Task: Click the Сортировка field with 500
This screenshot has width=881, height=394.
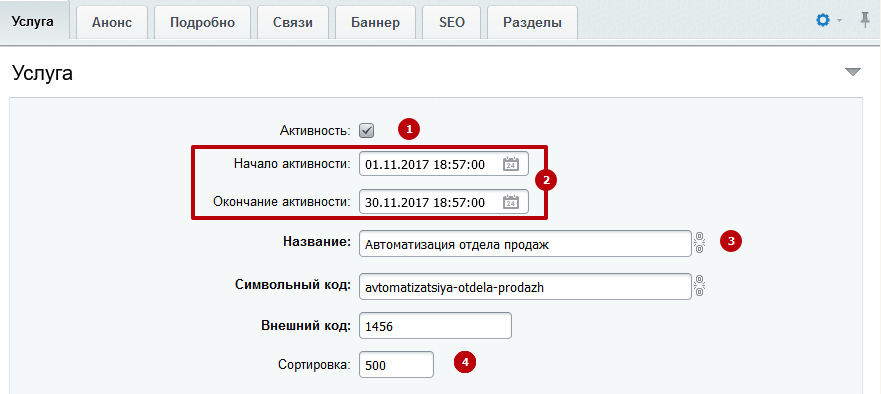Action: [396, 364]
